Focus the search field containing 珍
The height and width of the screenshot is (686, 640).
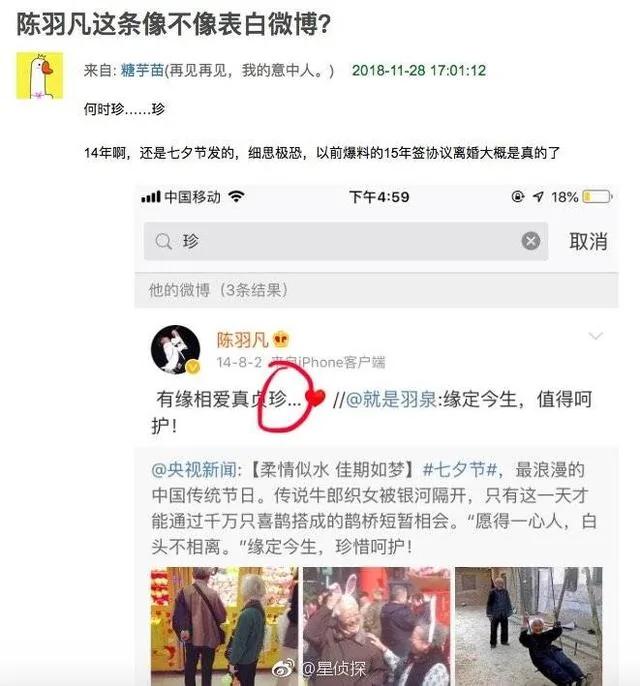pos(346,241)
